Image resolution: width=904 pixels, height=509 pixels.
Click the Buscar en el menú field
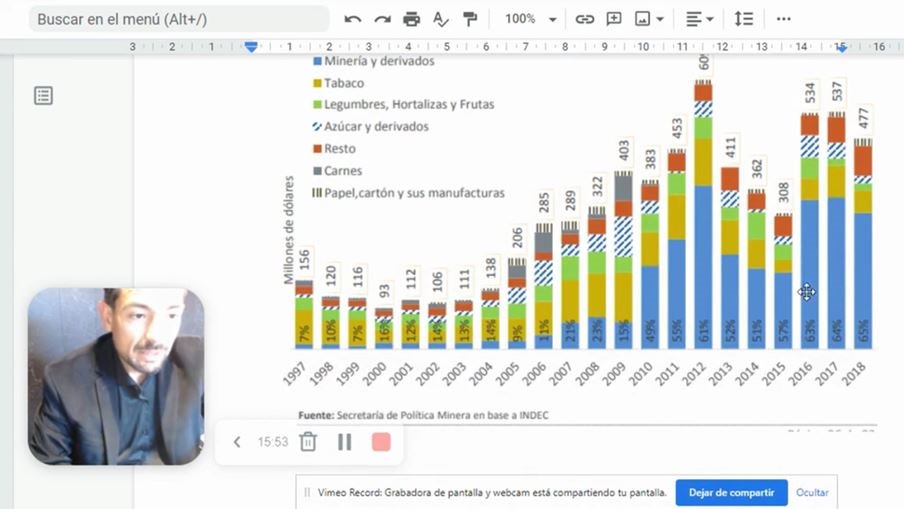178,19
